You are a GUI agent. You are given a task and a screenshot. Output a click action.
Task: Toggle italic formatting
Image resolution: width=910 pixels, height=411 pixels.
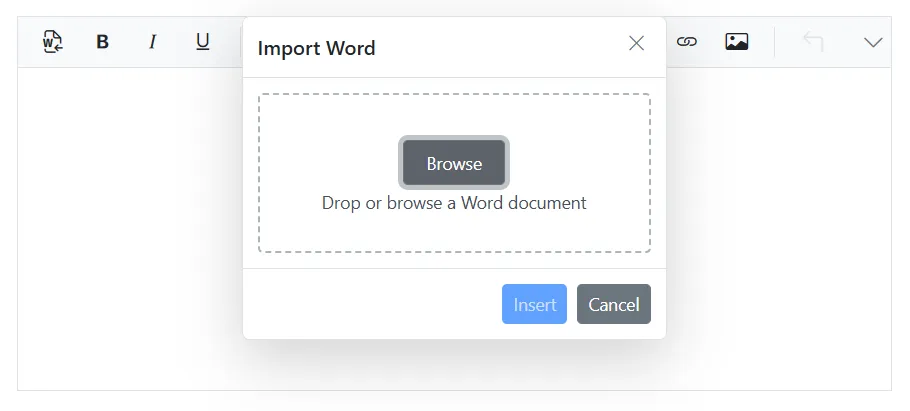[x=153, y=42]
